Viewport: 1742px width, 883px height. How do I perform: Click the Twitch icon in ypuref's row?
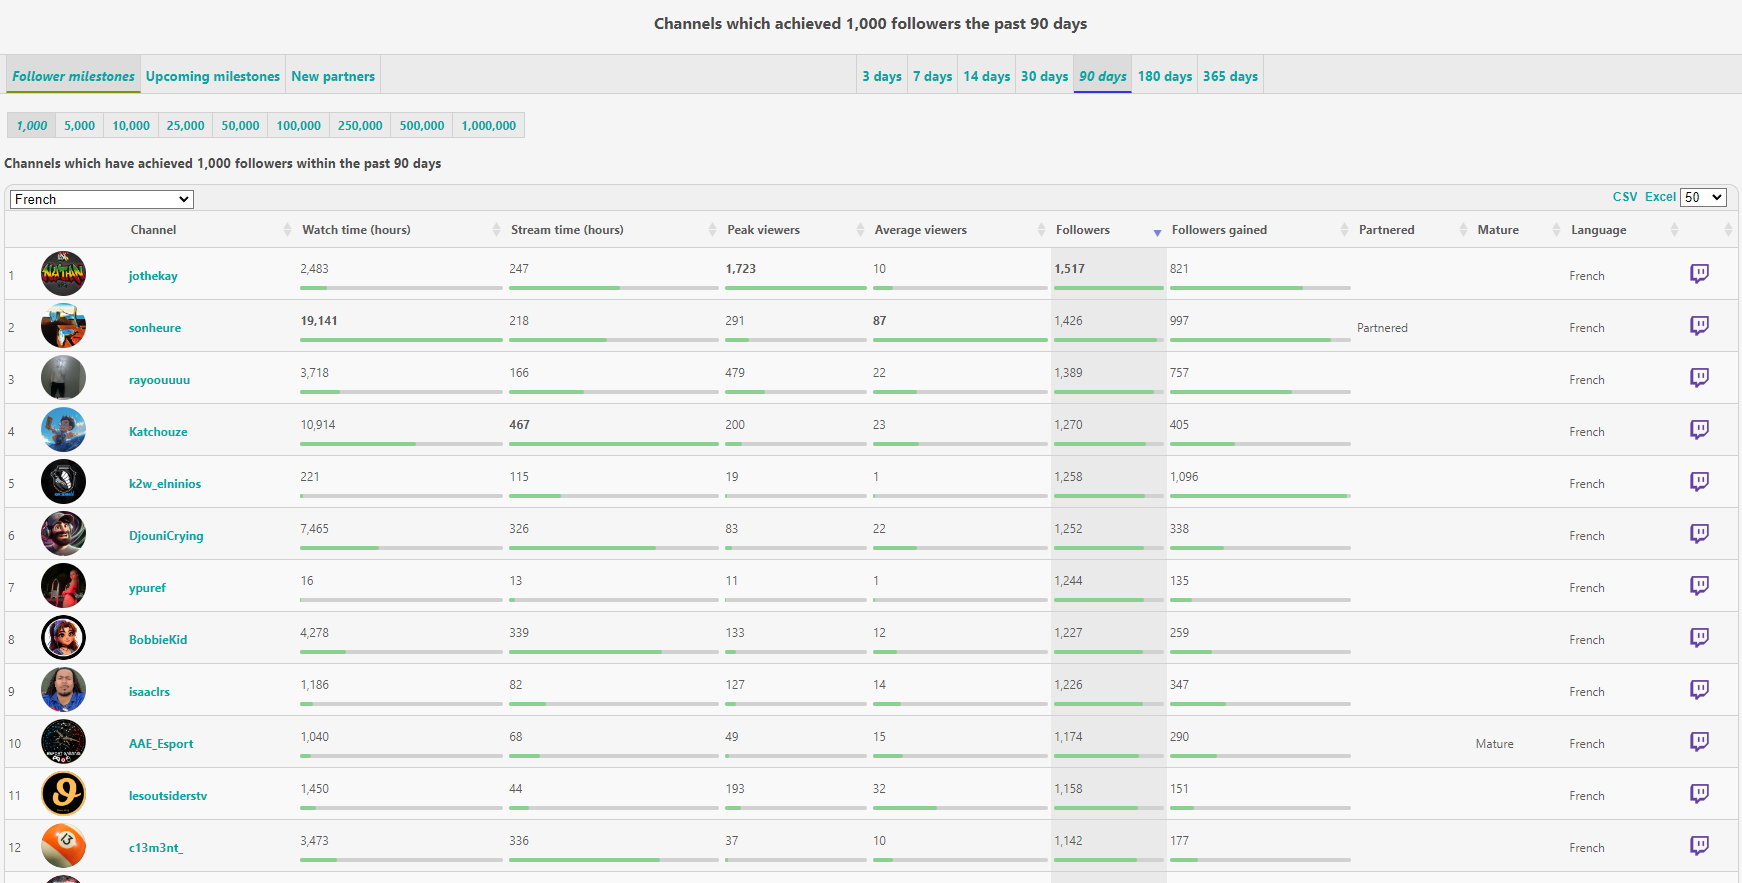[1699, 586]
